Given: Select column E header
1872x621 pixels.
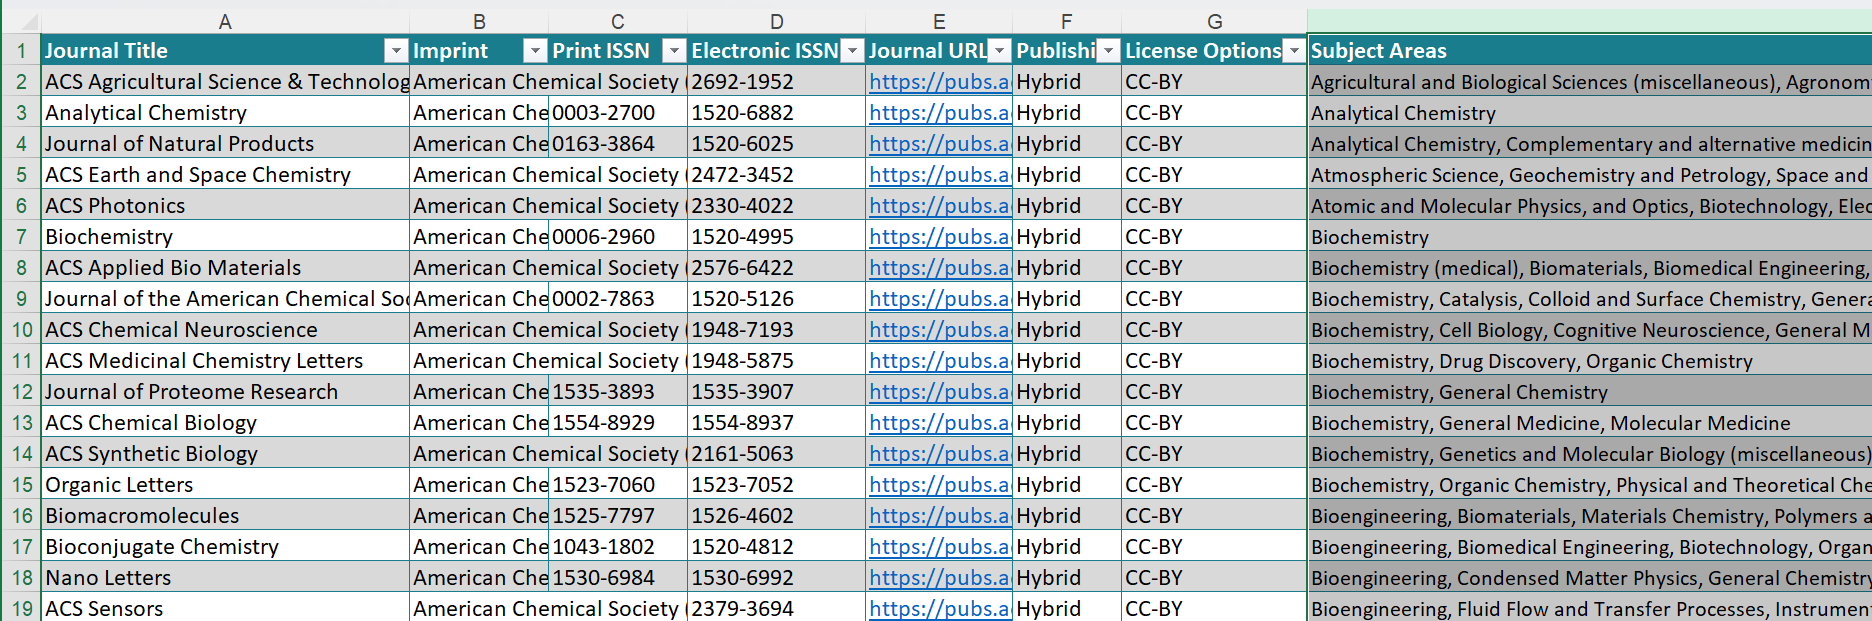Looking at the screenshot, I should click(939, 22).
